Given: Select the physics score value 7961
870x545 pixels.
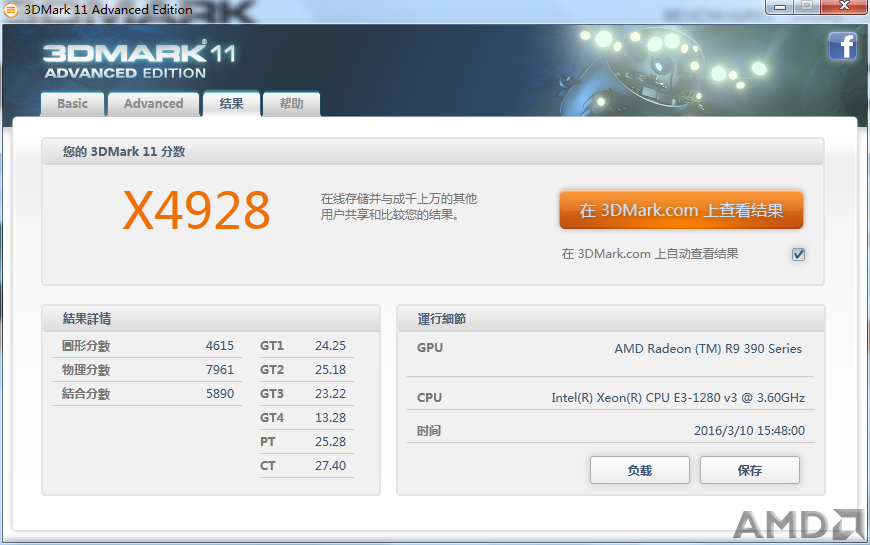Looking at the screenshot, I should [x=220, y=370].
